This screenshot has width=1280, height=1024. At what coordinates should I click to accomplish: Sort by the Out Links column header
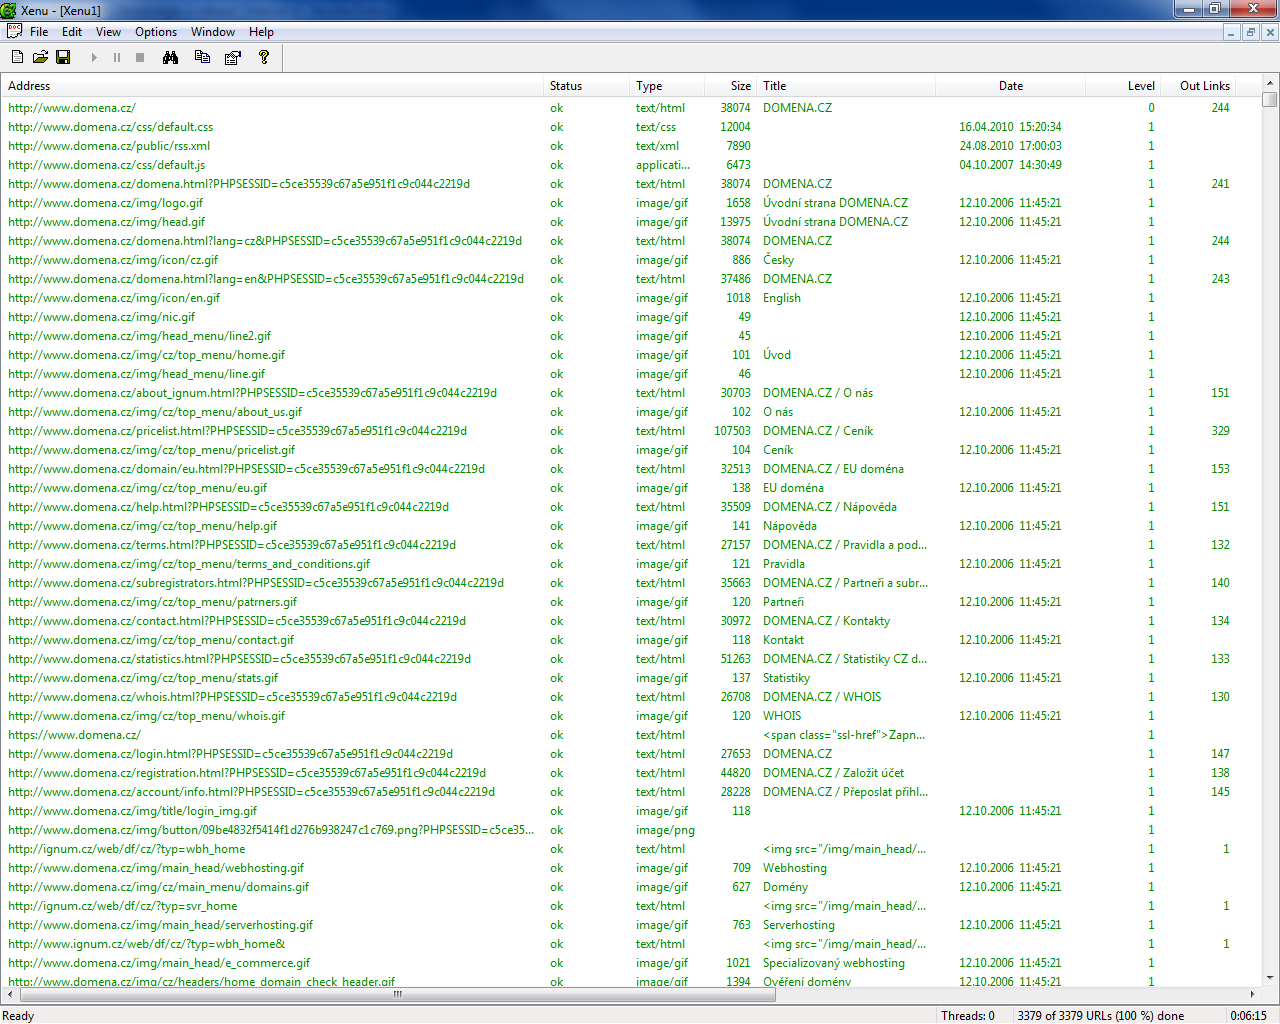(1198, 86)
